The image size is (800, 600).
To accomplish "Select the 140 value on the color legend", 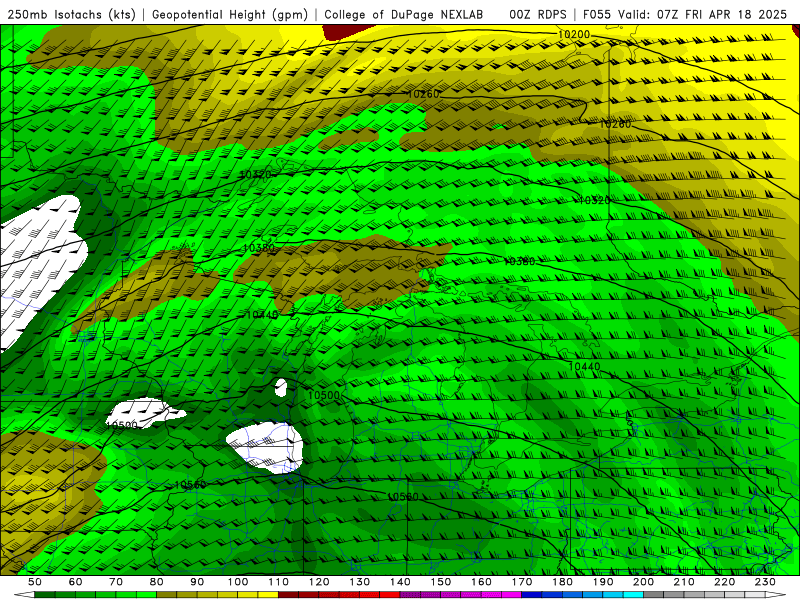I will (400, 582).
